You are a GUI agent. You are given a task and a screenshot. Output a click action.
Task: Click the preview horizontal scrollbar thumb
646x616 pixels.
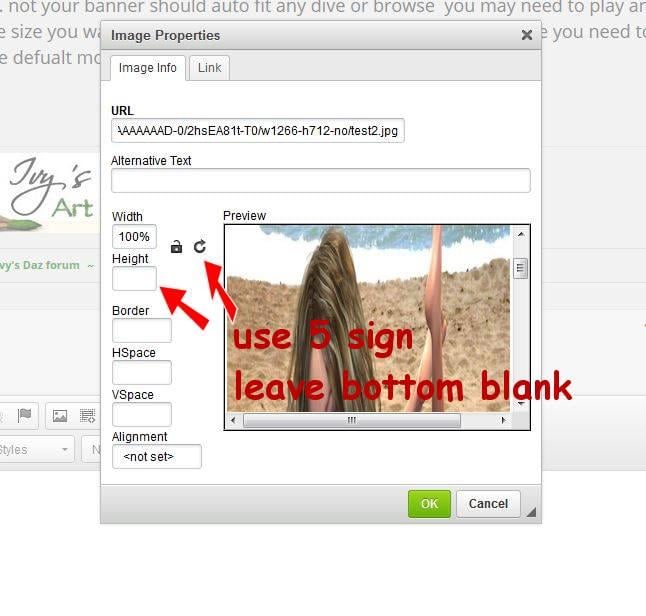pos(352,420)
